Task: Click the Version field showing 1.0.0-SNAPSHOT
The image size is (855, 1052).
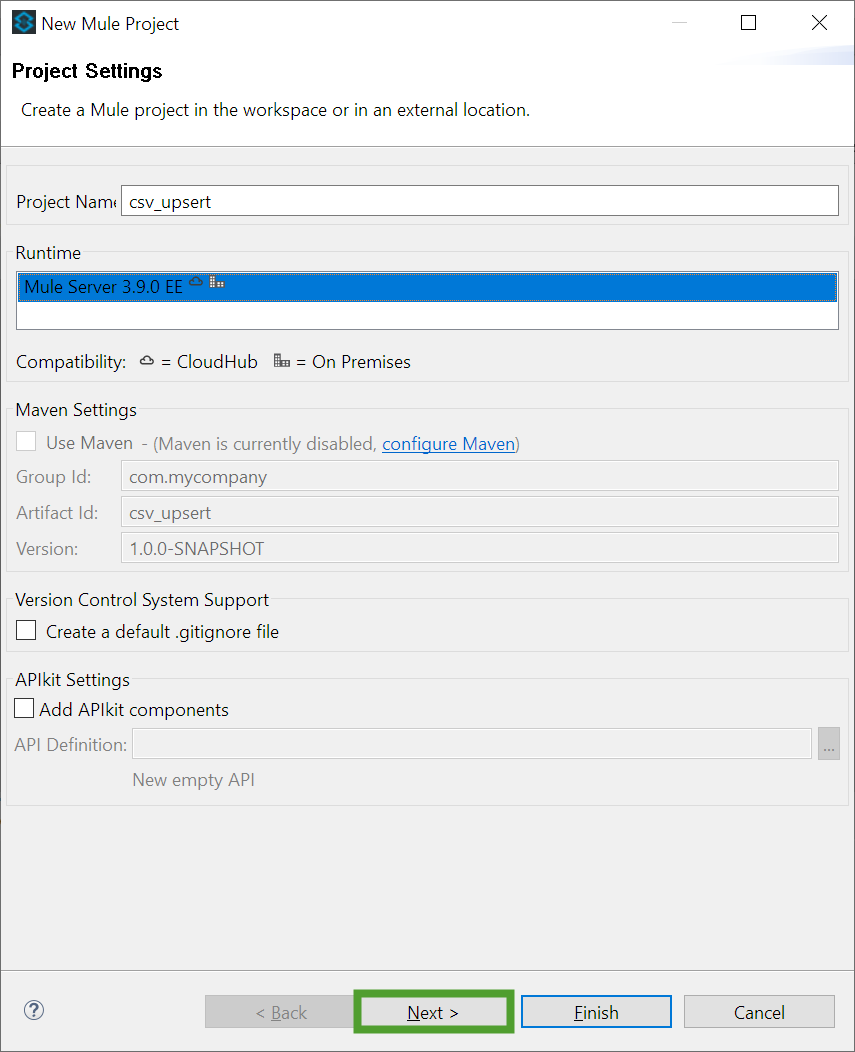Action: click(x=480, y=547)
